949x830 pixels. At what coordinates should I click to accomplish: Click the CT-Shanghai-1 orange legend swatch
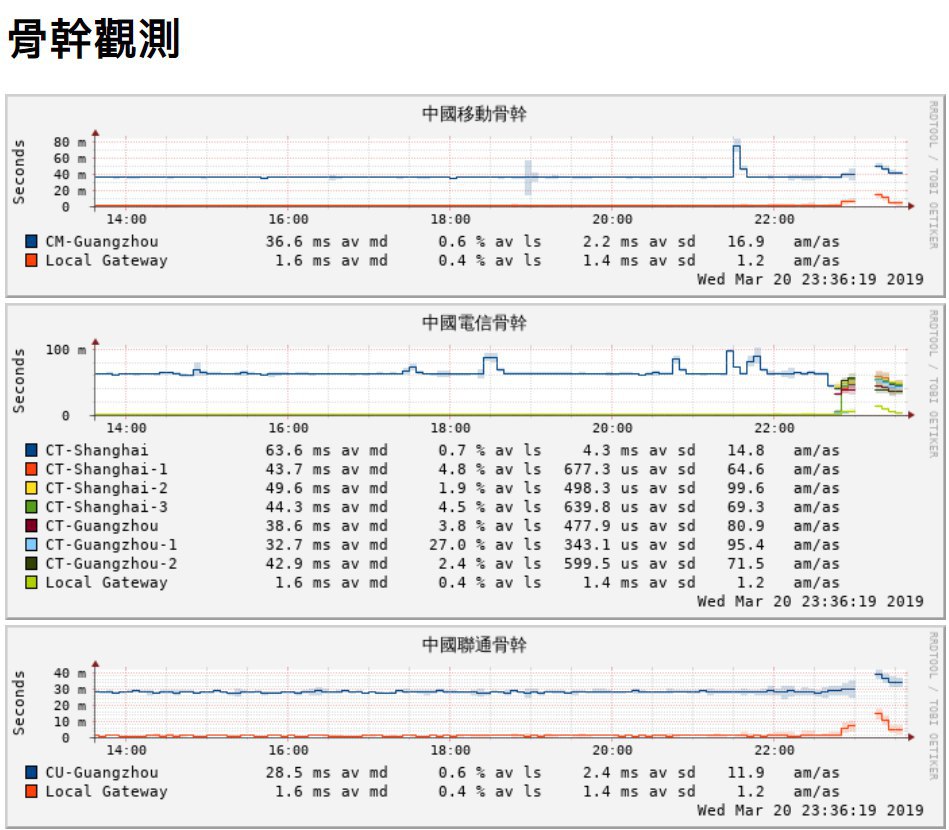pyautogui.click(x=32, y=470)
